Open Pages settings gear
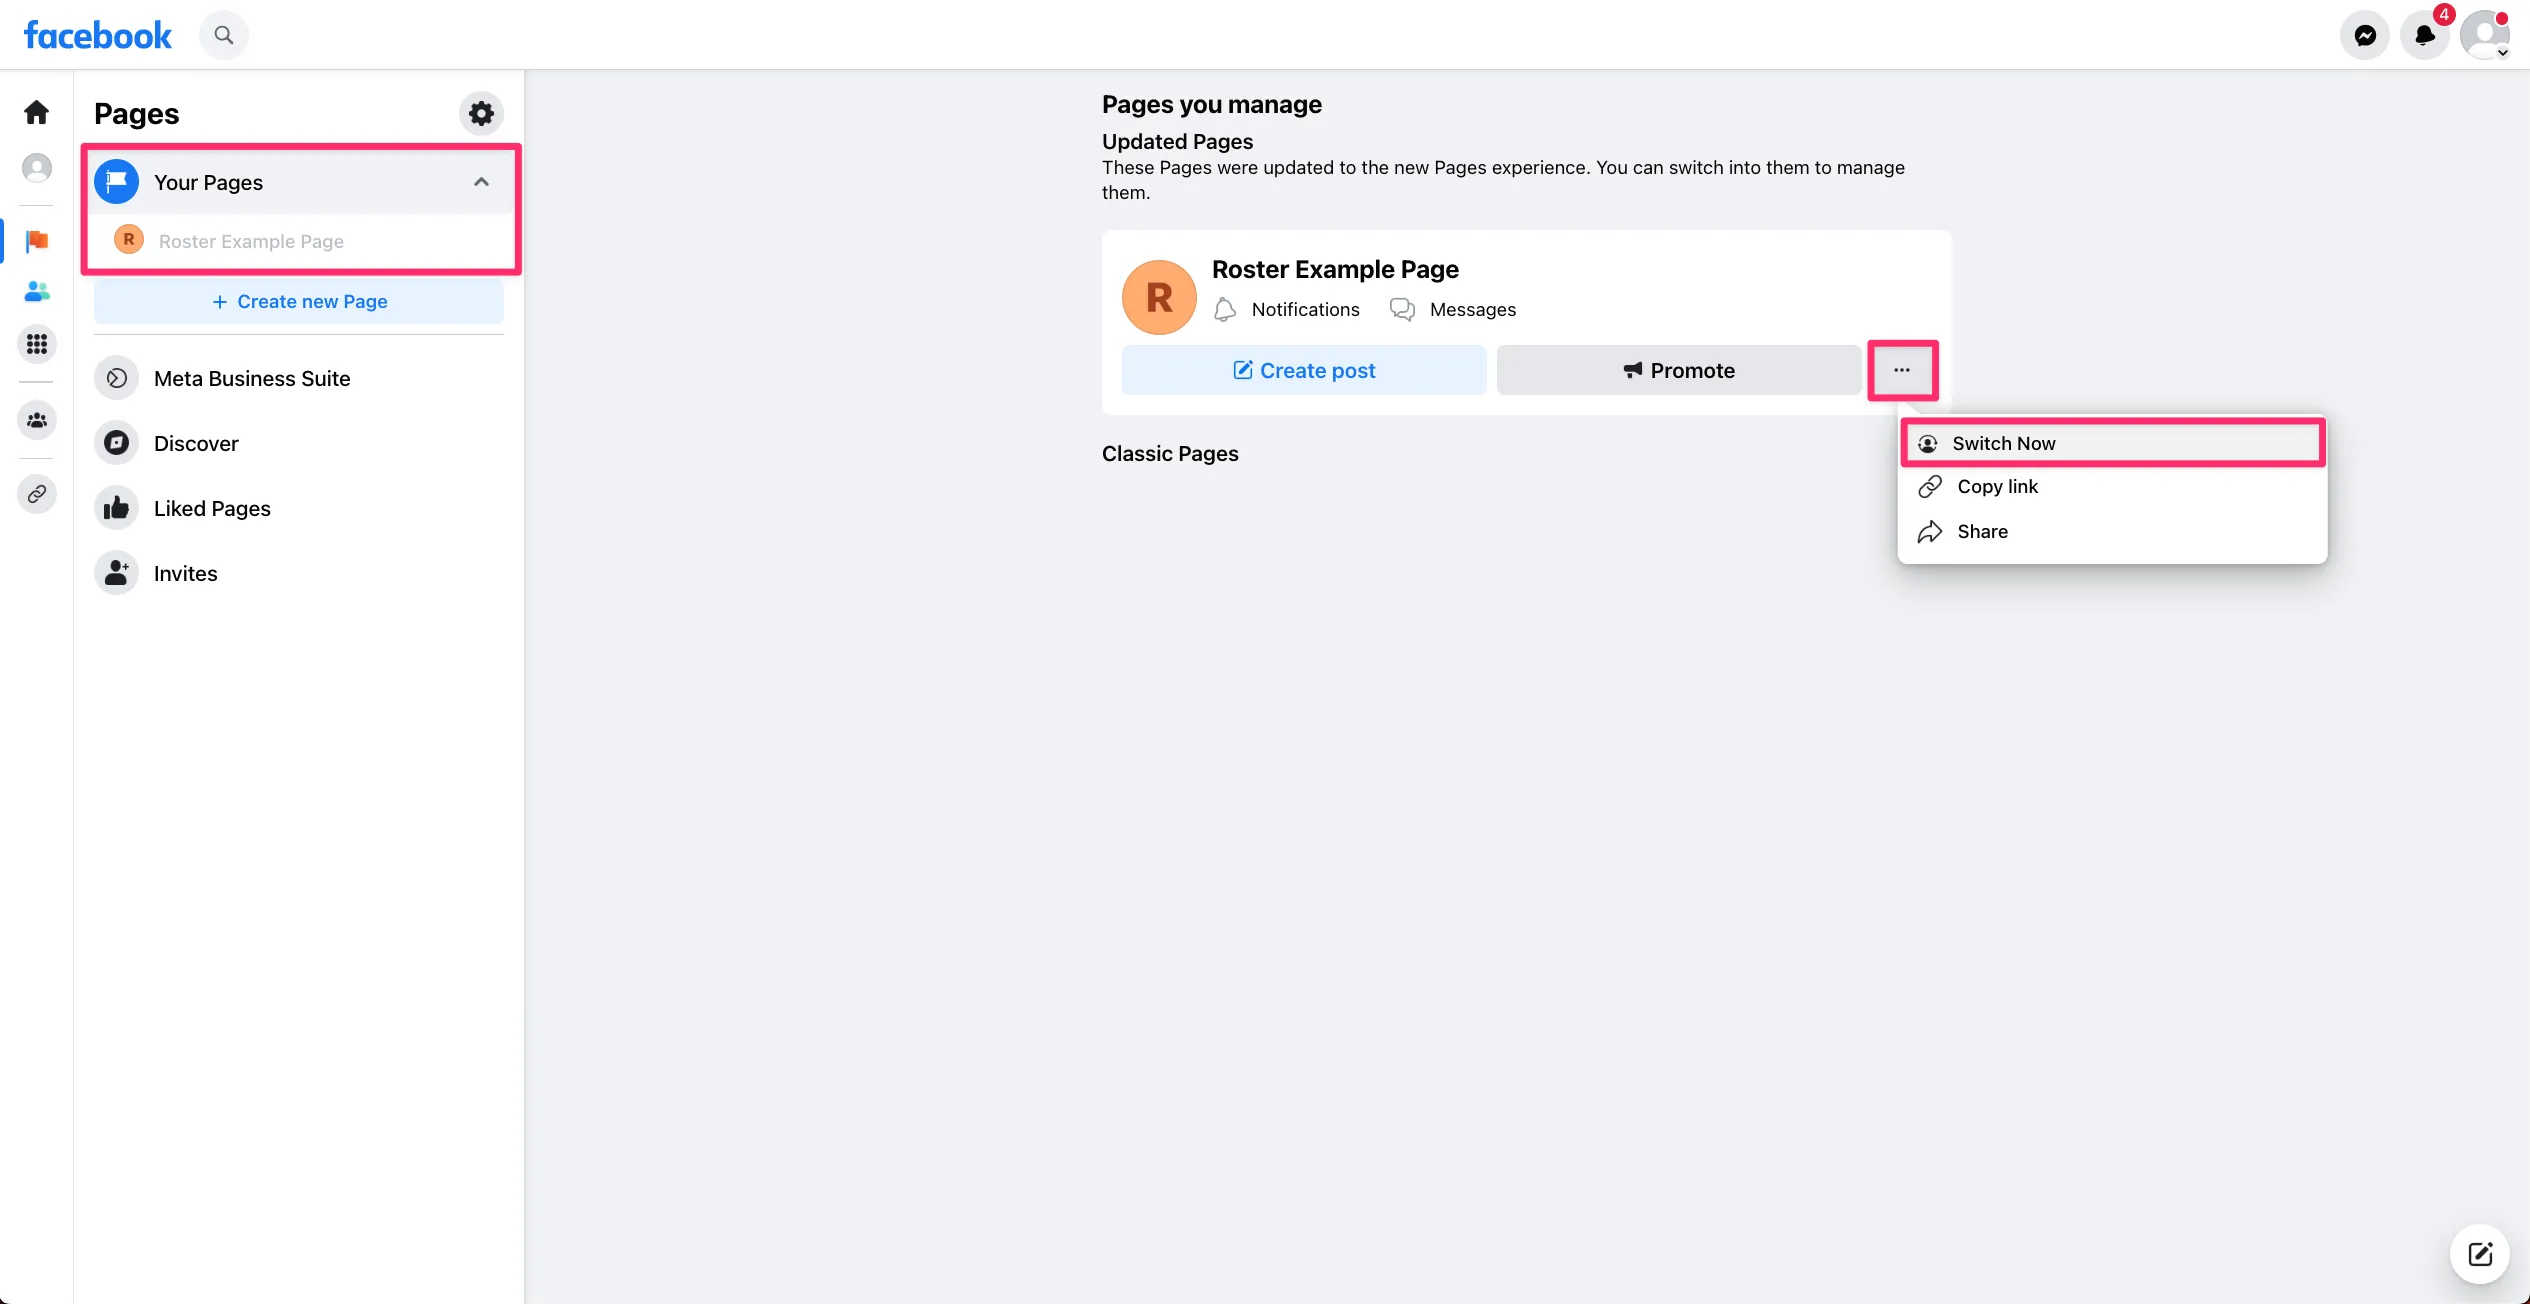 click(481, 113)
